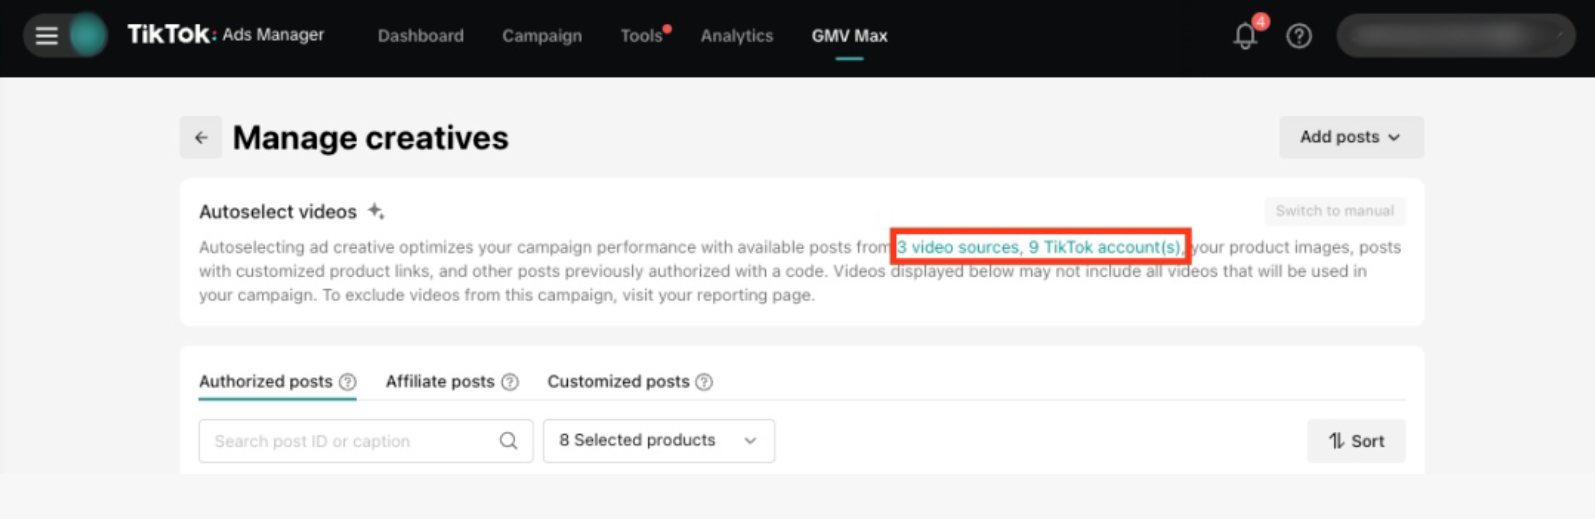Click the search magnifier icon

[x=508, y=441]
